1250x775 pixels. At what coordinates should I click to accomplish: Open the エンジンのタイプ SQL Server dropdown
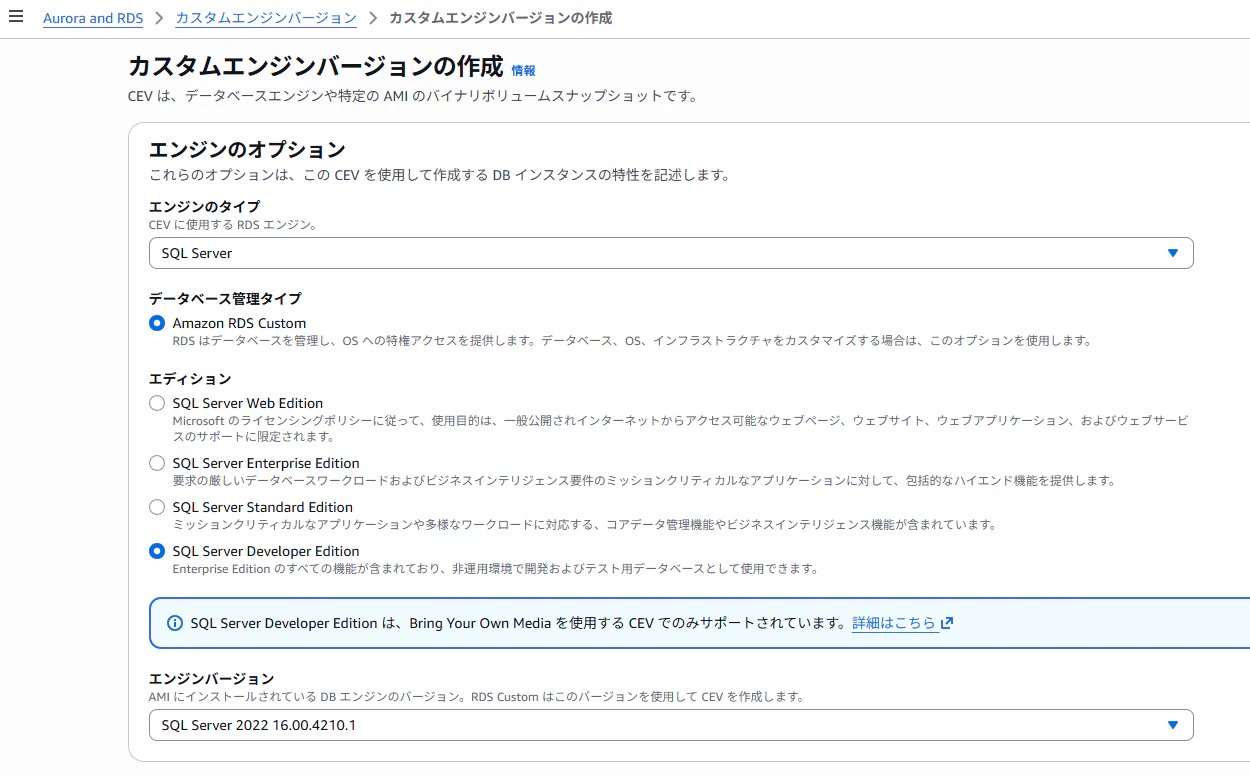(671, 253)
